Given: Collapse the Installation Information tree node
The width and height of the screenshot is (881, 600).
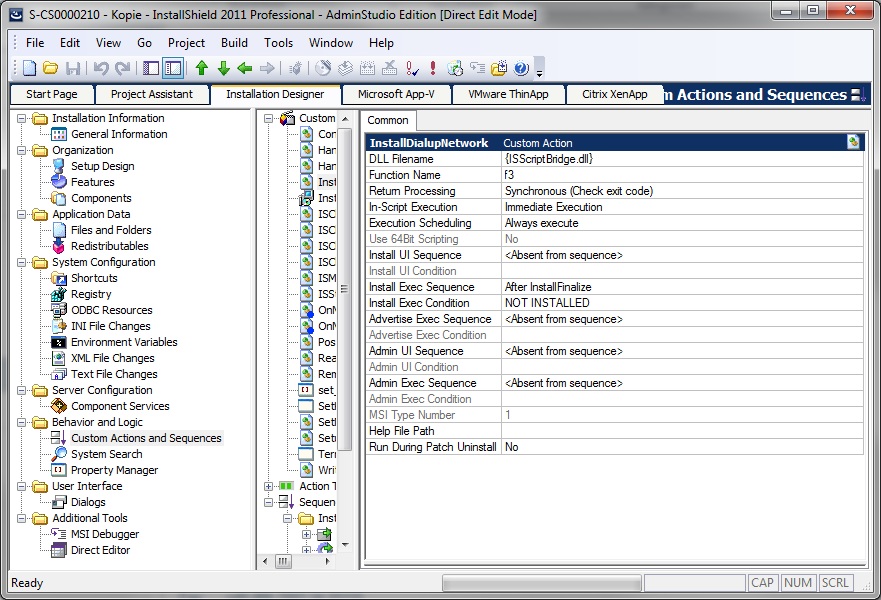Looking at the screenshot, I should 20,118.
